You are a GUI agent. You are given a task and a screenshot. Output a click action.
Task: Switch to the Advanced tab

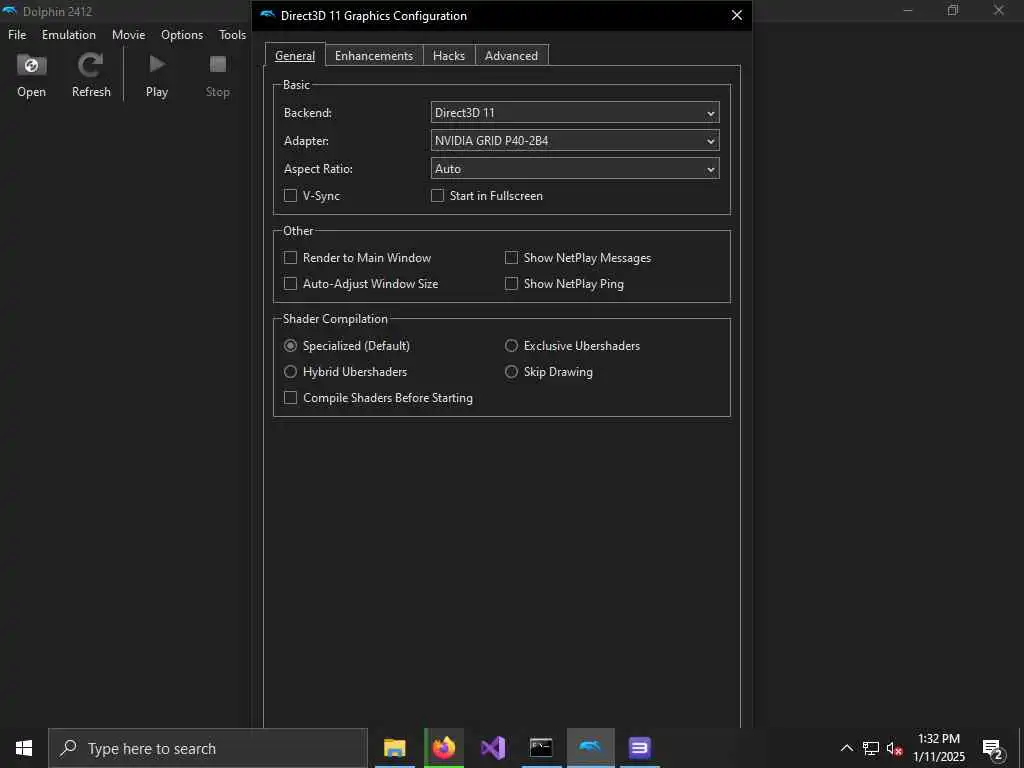[511, 56]
